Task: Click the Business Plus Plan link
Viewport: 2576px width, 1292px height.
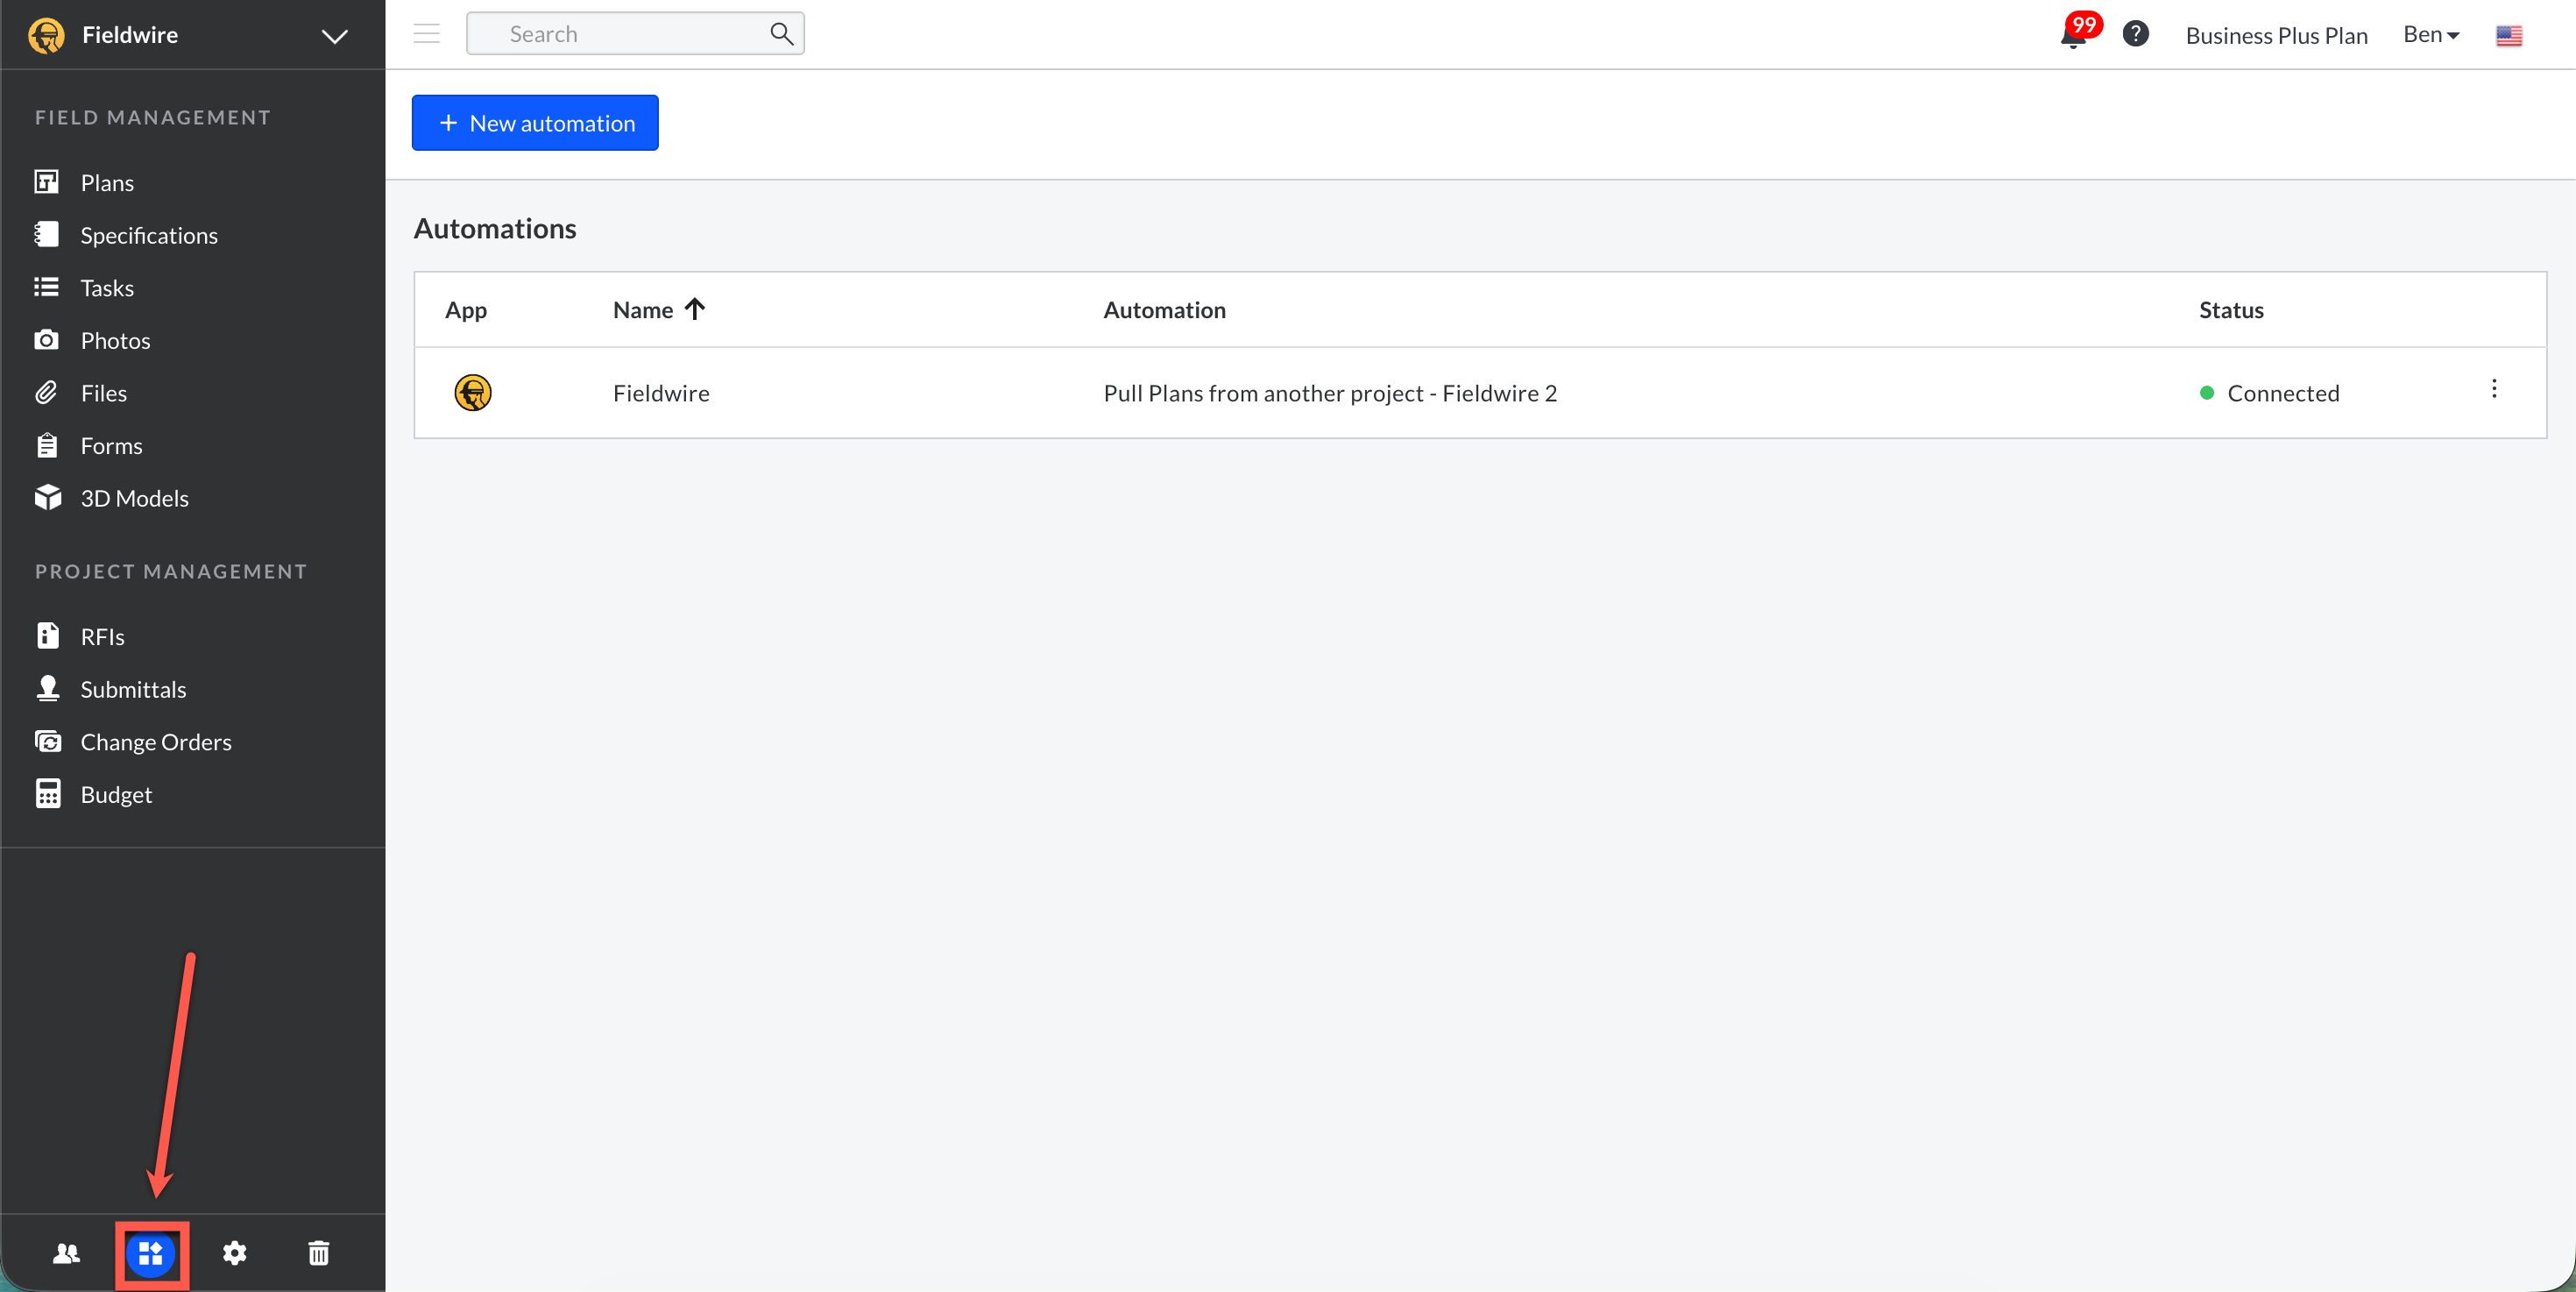Action: 2276,35
